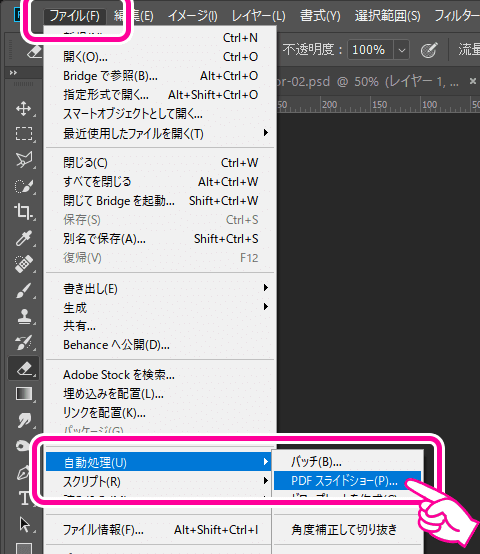The width and height of the screenshot is (480, 554).
Task: Choose すべてを閉じる menu item
Action: 160,182
